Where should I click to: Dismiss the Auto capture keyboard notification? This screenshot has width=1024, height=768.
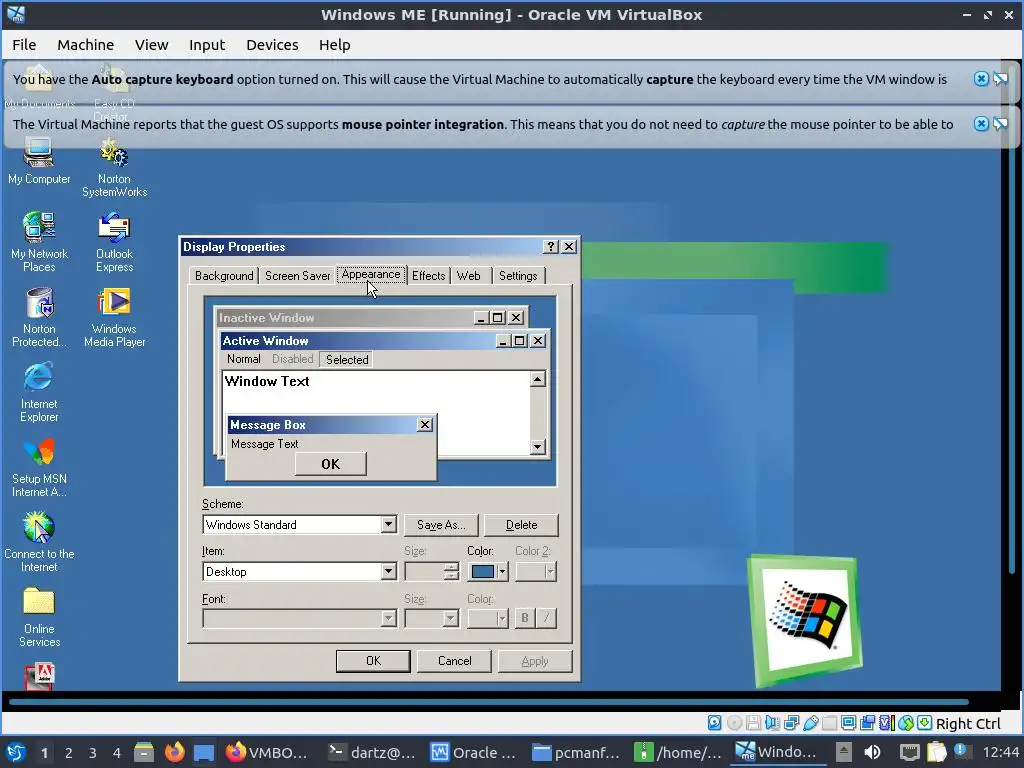[x=981, y=79]
